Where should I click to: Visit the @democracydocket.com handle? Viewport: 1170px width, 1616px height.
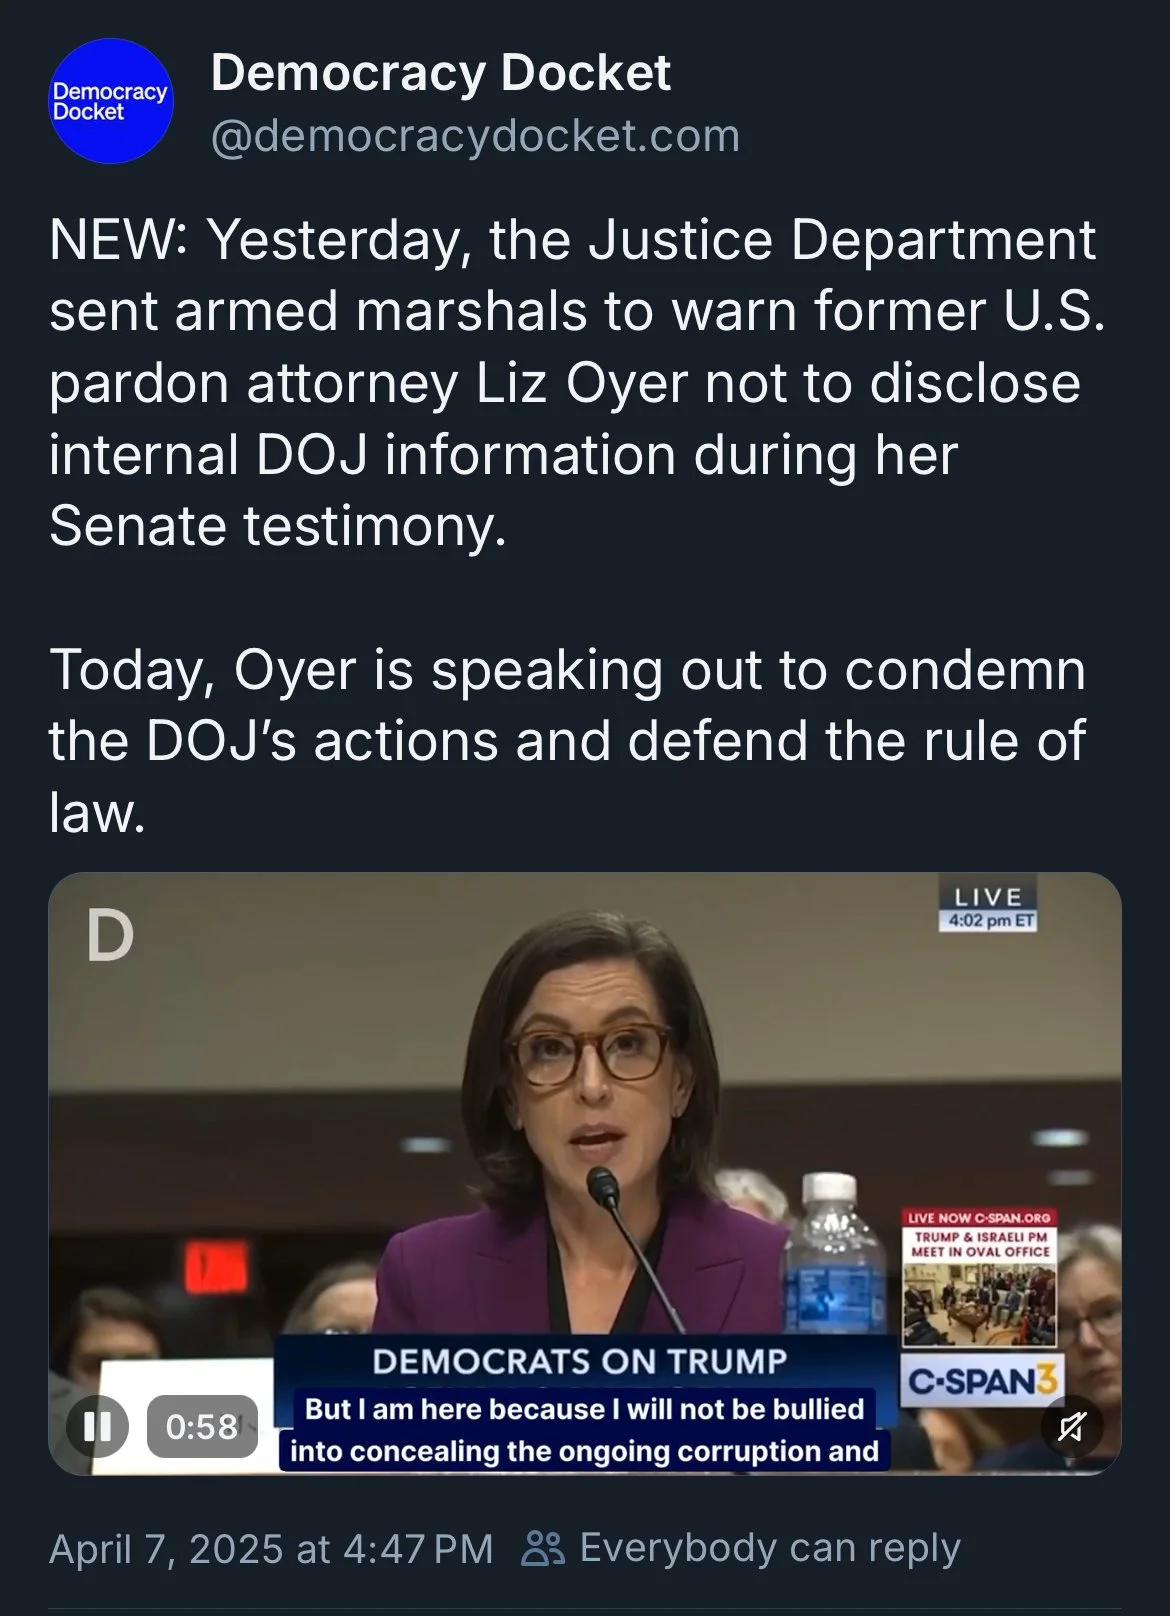[475, 136]
